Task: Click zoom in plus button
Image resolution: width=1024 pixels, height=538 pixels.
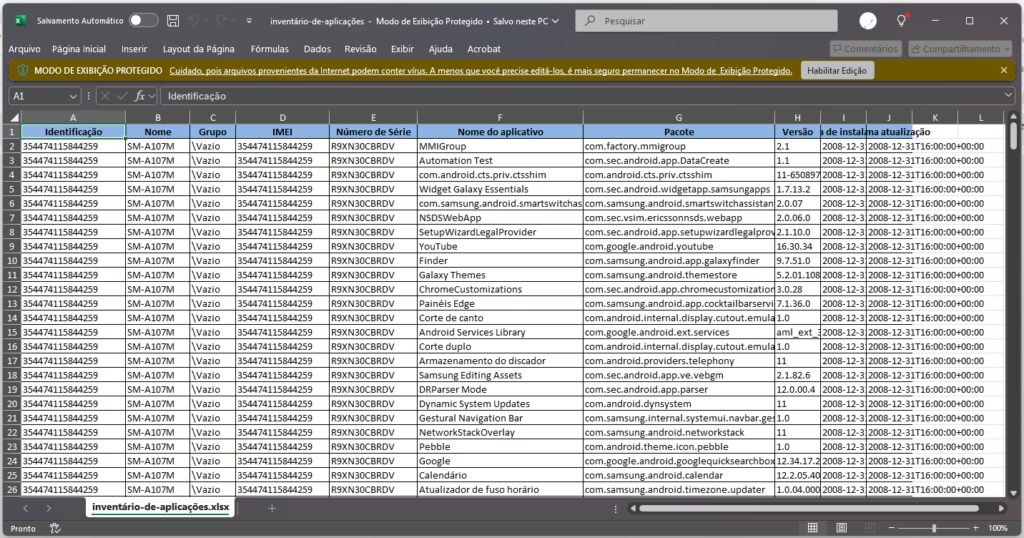Action: coord(976,528)
